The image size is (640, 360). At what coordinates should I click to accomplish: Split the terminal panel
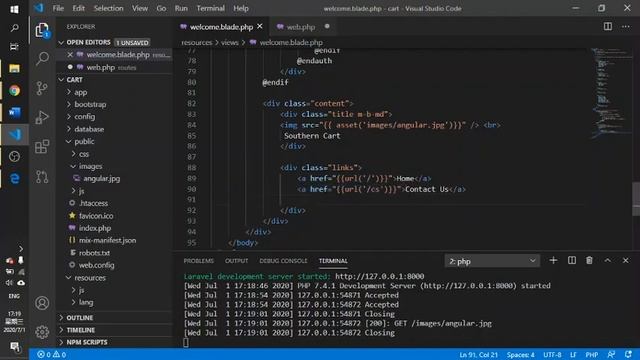(572, 260)
